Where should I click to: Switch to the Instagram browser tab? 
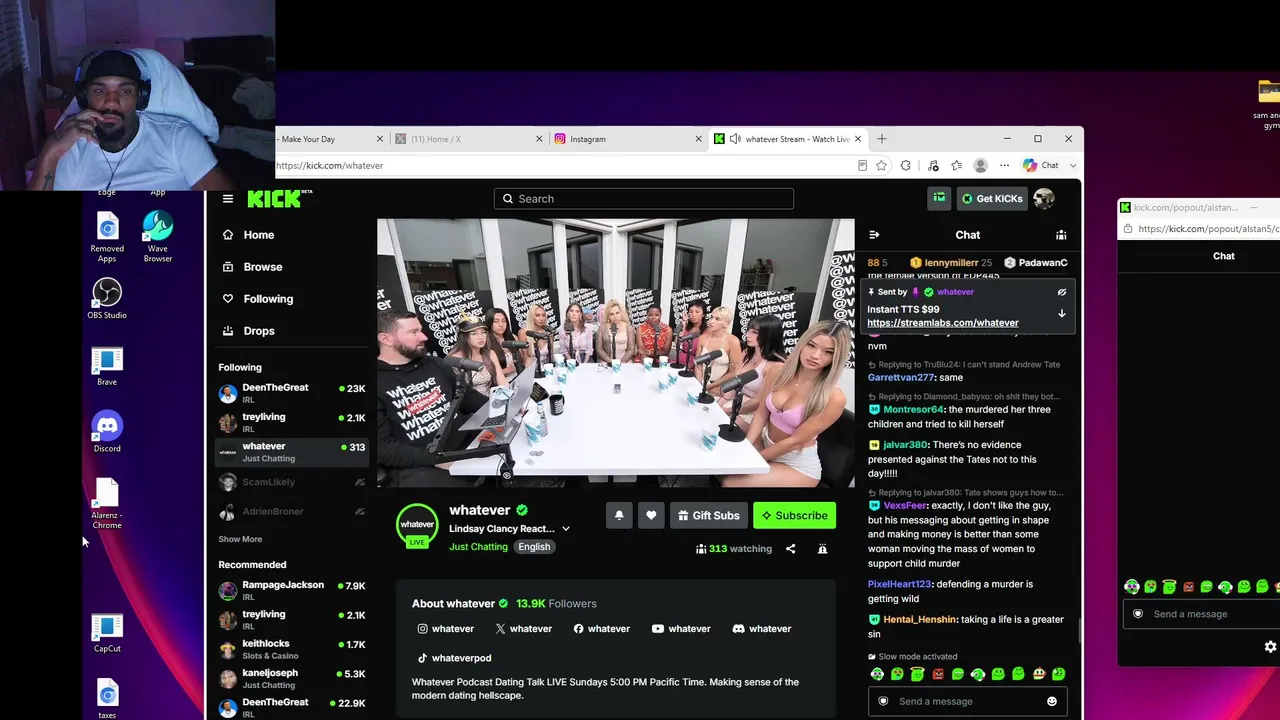(x=627, y=139)
